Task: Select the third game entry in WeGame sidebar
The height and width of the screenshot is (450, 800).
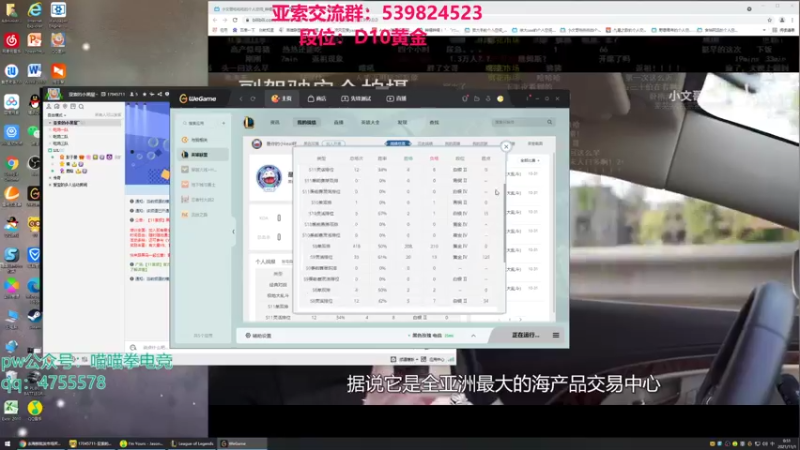Action: pos(203,169)
